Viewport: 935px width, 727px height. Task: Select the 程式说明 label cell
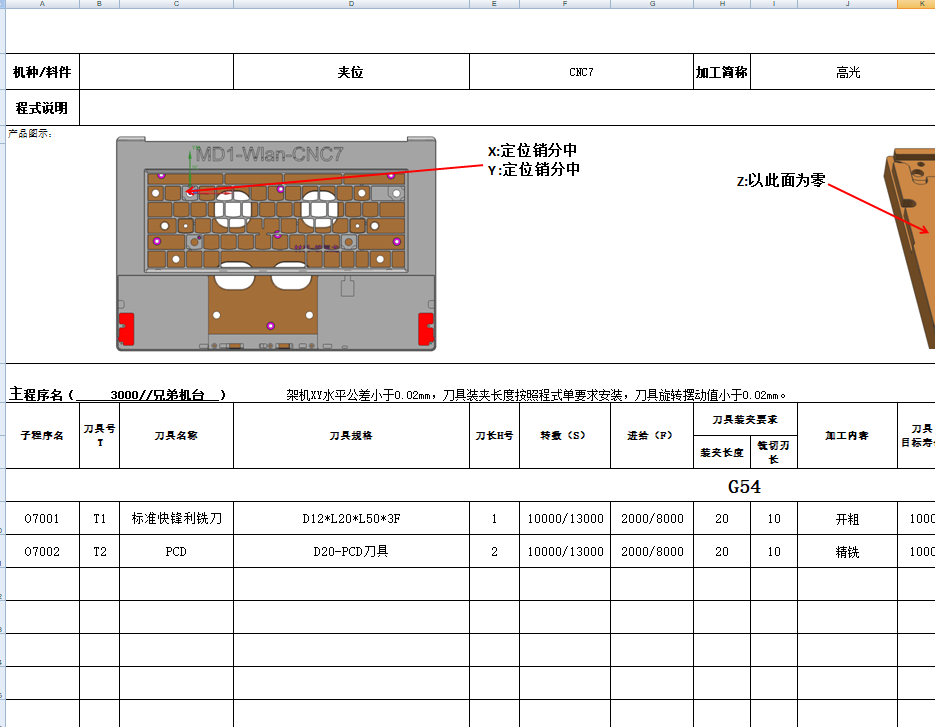(x=43, y=107)
